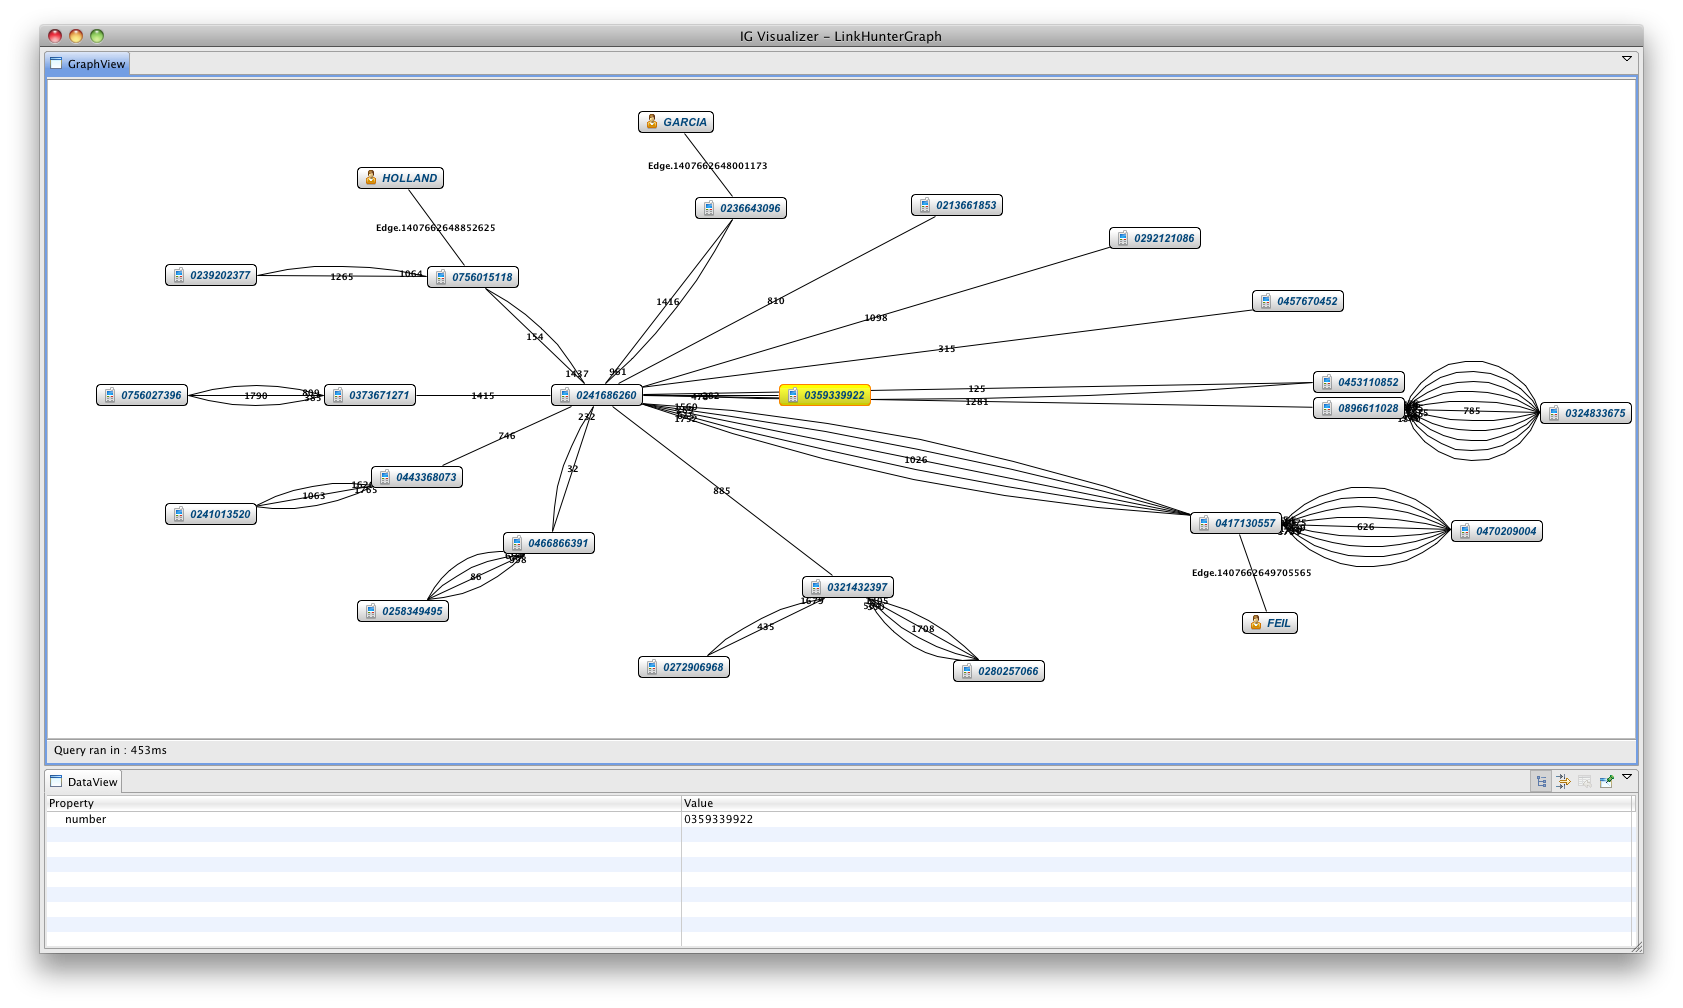The image size is (1683, 1008).
Task: Select phone node 0457670452
Action: 1298,301
